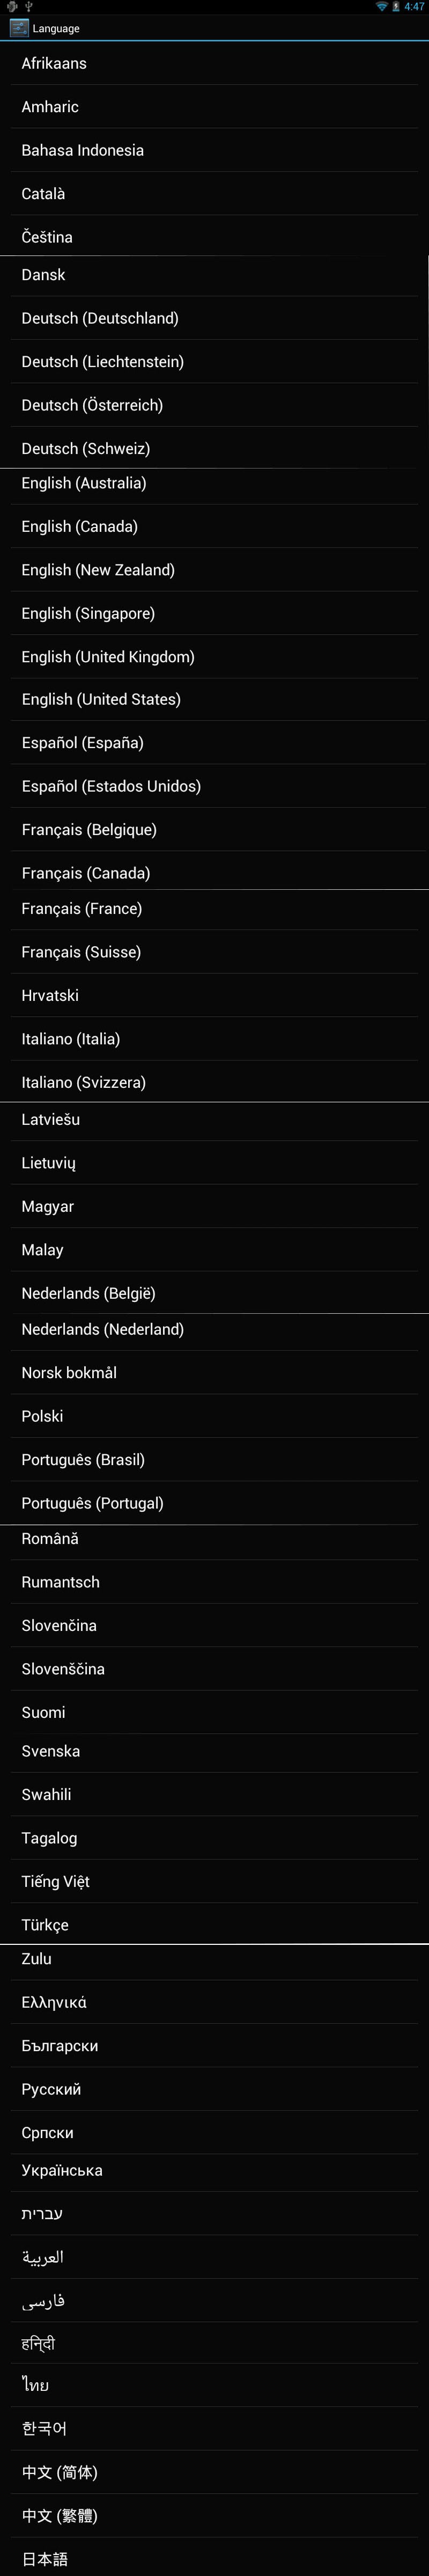Pick Italiano (Svizzera) language
The width and height of the screenshot is (429, 2576).
[x=214, y=1082]
